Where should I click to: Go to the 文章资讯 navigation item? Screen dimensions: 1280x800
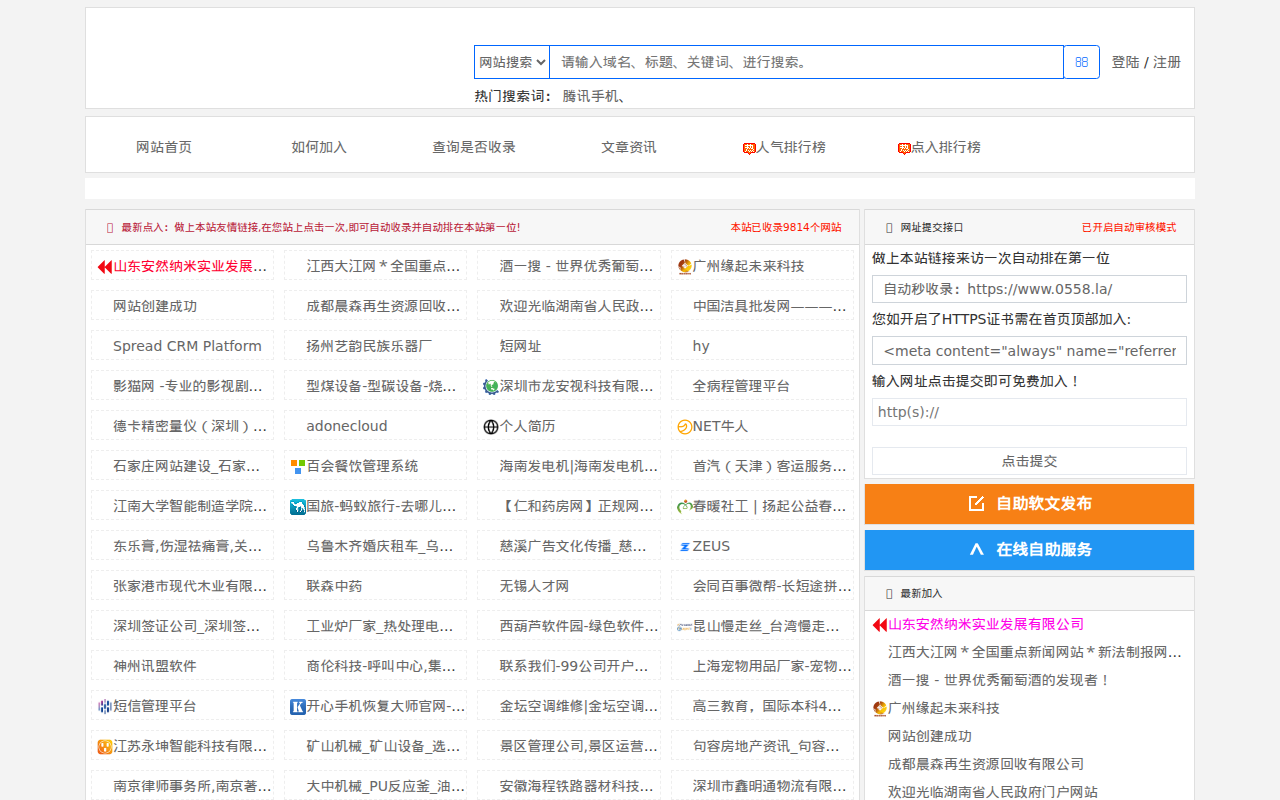click(x=628, y=147)
